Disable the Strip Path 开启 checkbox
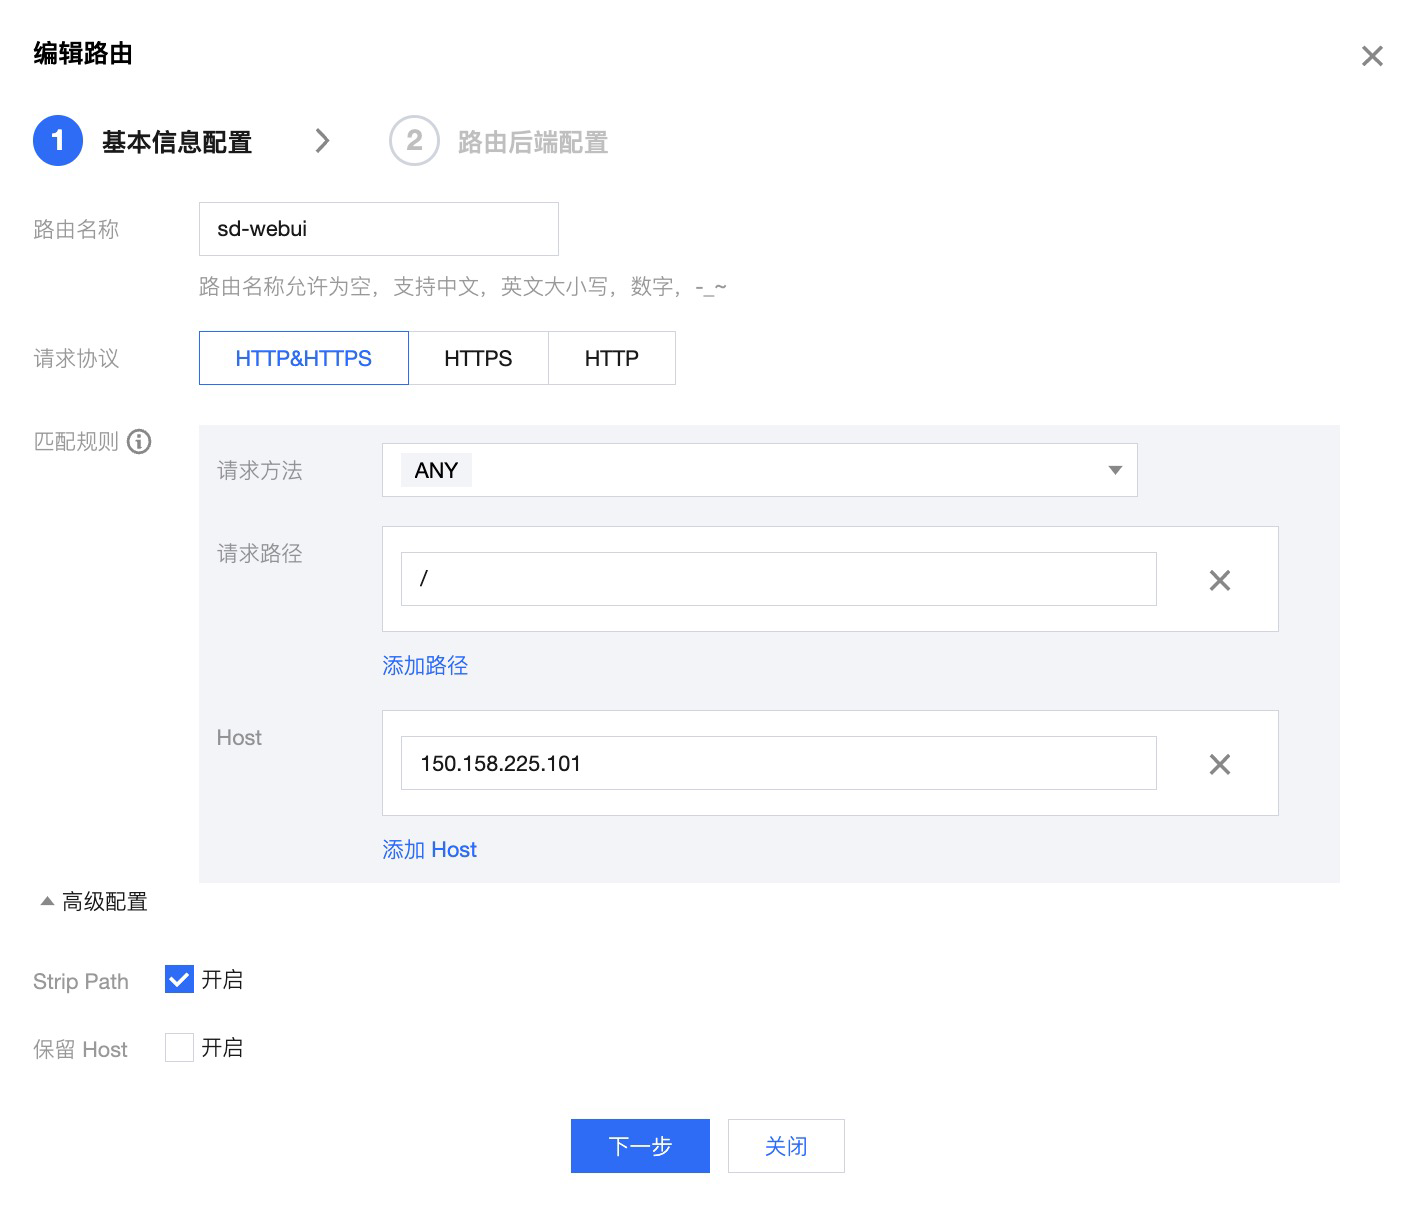1414x1208 pixels. pos(179,979)
